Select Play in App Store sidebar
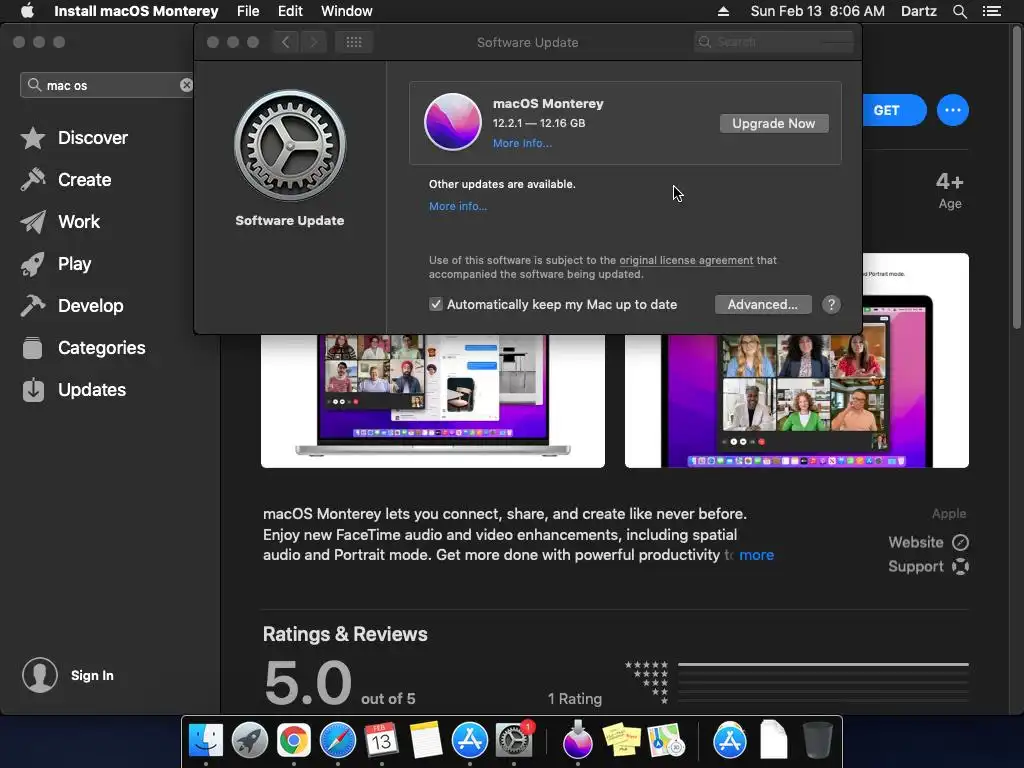This screenshot has height=768, width=1024. 56,264
